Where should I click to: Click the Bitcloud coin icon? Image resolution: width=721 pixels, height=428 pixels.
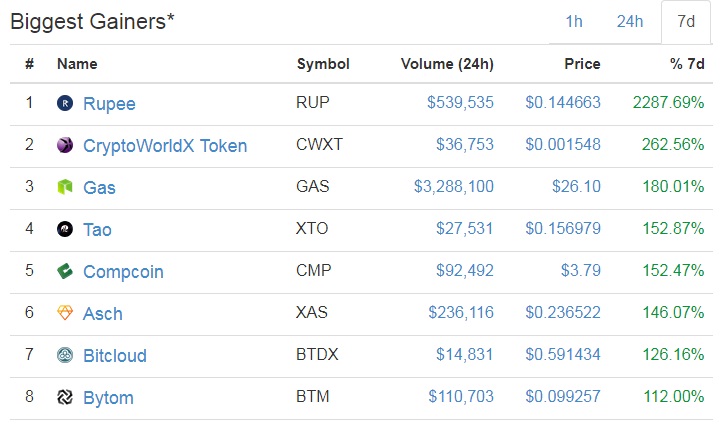65,355
